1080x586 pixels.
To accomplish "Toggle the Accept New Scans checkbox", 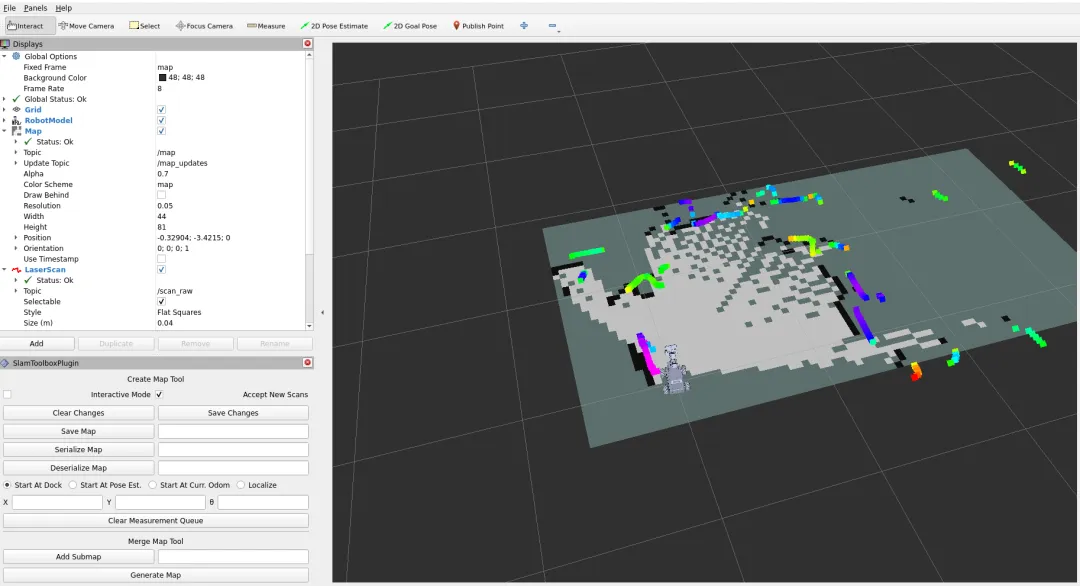I will point(159,395).
